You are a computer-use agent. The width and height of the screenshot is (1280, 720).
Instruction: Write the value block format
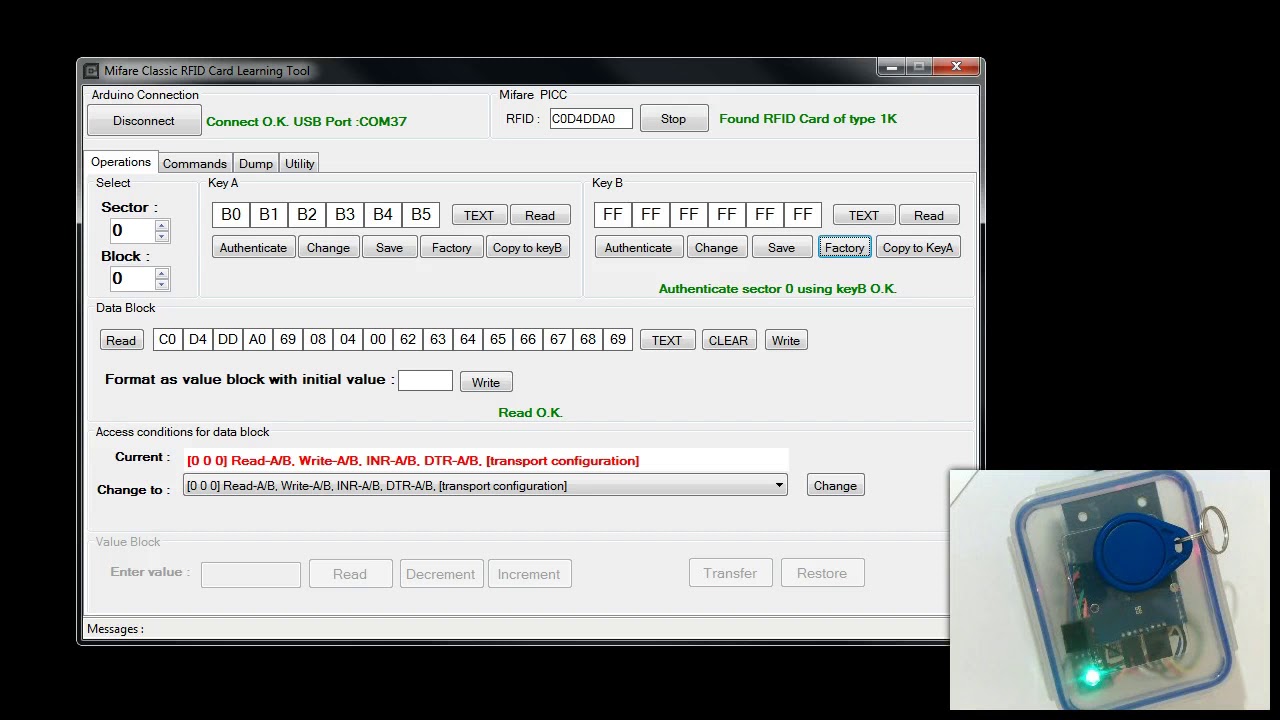point(486,382)
